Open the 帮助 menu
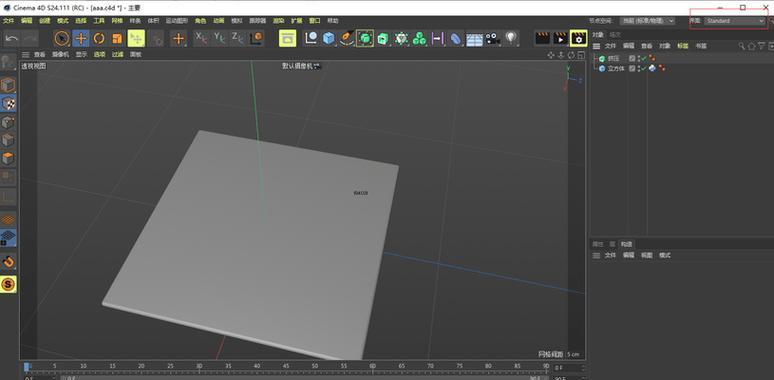The width and height of the screenshot is (774, 380). point(333,21)
